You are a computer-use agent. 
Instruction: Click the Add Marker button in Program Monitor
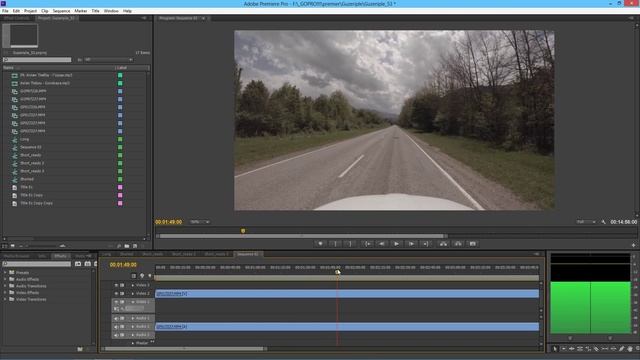click(x=320, y=244)
